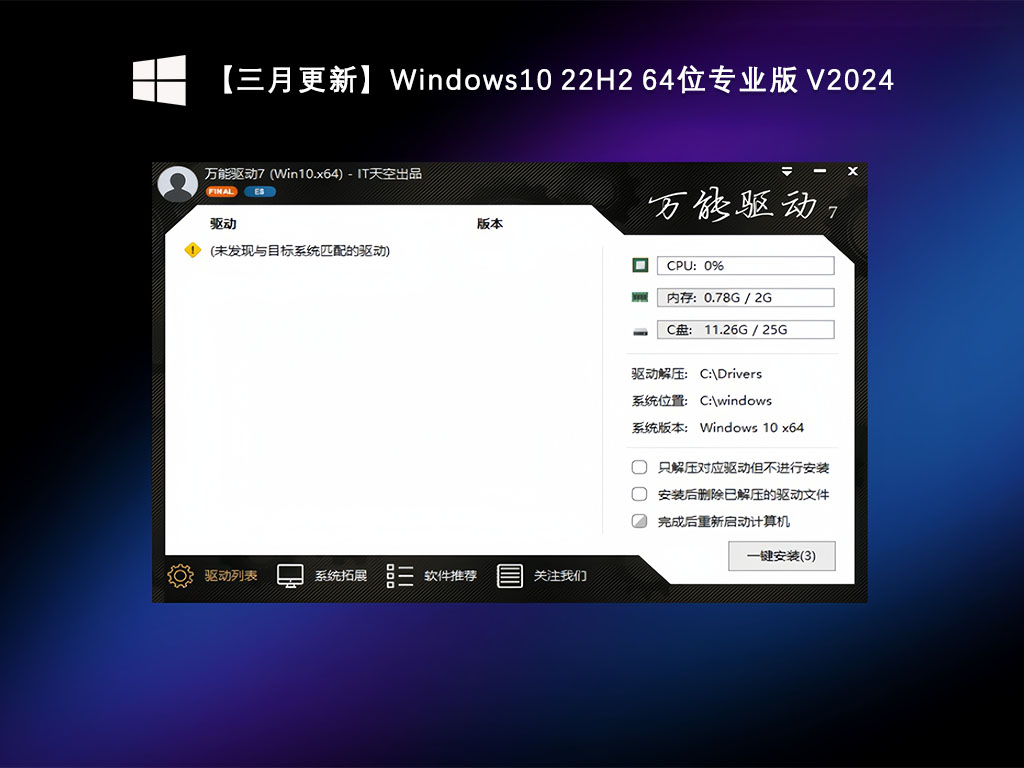
Task: Click the user avatar icon
Action: 178,184
